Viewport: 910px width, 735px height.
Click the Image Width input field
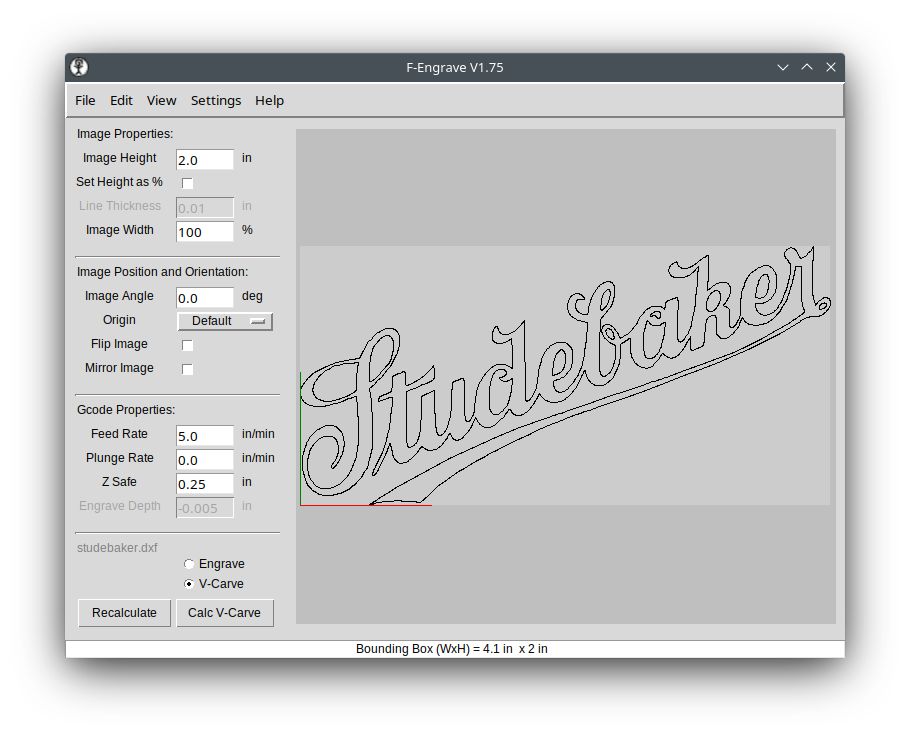pyautogui.click(x=205, y=232)
